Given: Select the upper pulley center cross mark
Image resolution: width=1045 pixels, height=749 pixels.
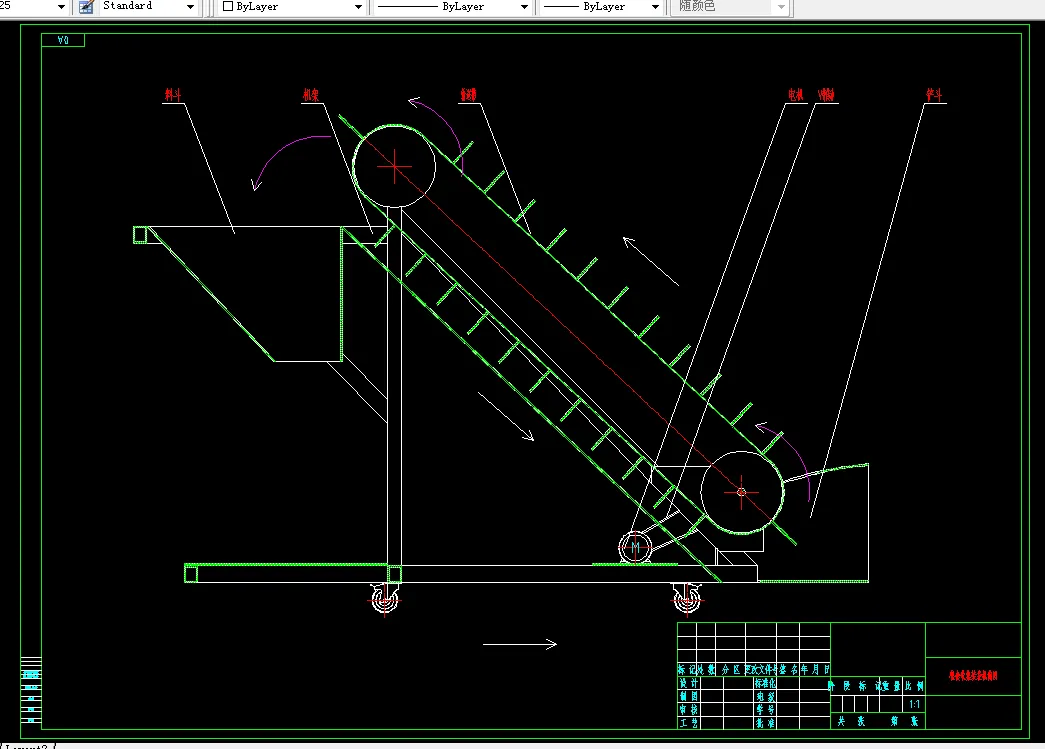Looking at the screenshot, I should click(395, 166).
